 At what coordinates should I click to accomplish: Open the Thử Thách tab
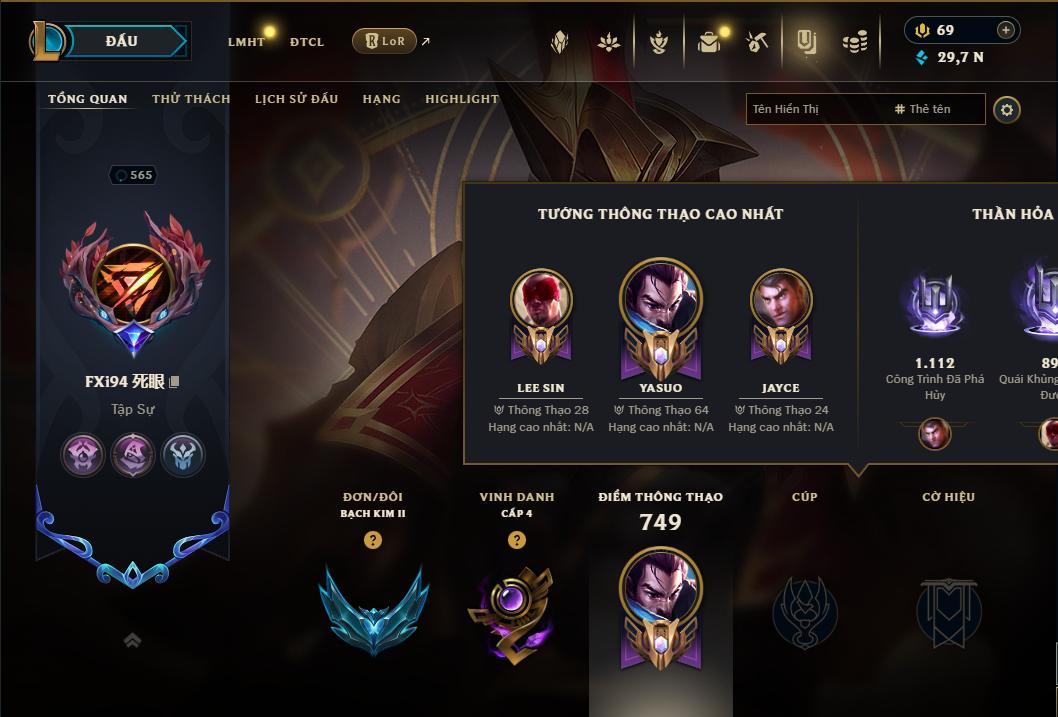coord(191,99)
